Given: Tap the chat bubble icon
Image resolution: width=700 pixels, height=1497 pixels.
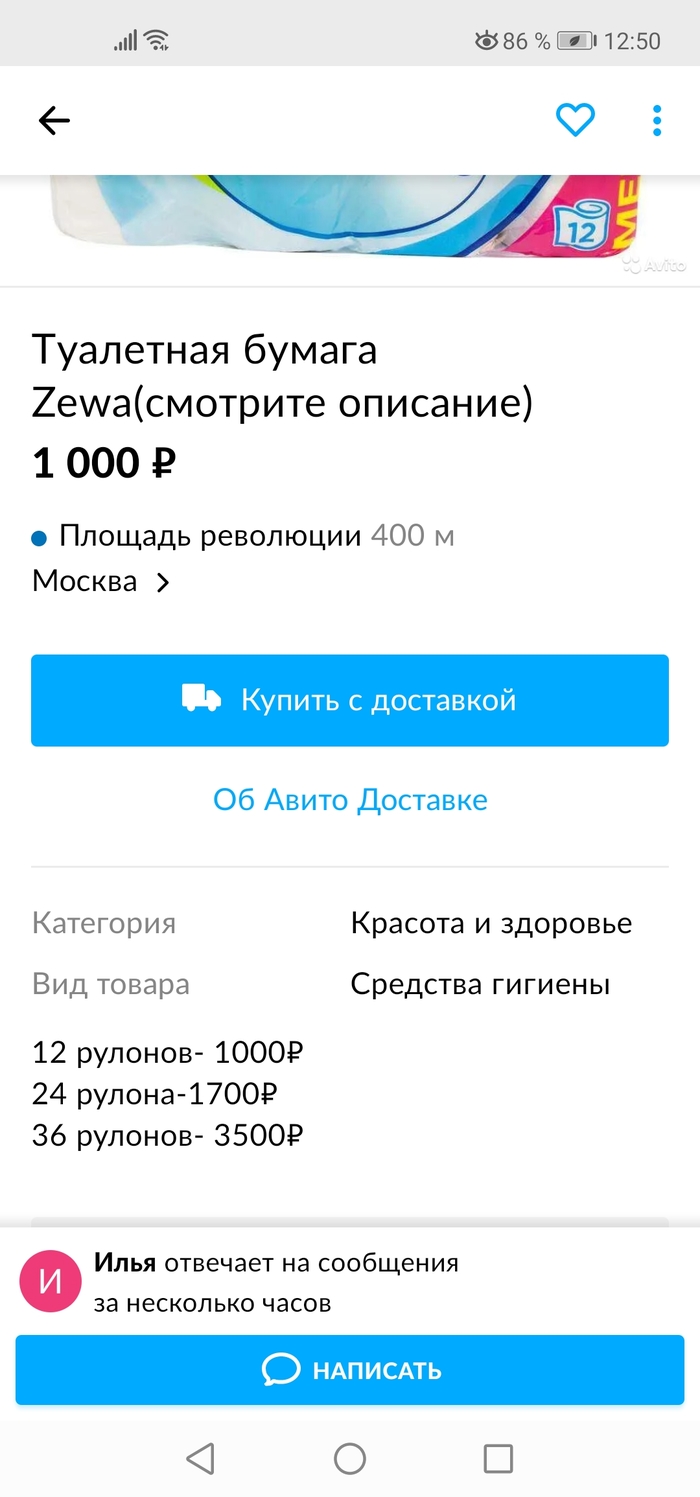Looking at the screenshot, I should (x=281, y=1370).
